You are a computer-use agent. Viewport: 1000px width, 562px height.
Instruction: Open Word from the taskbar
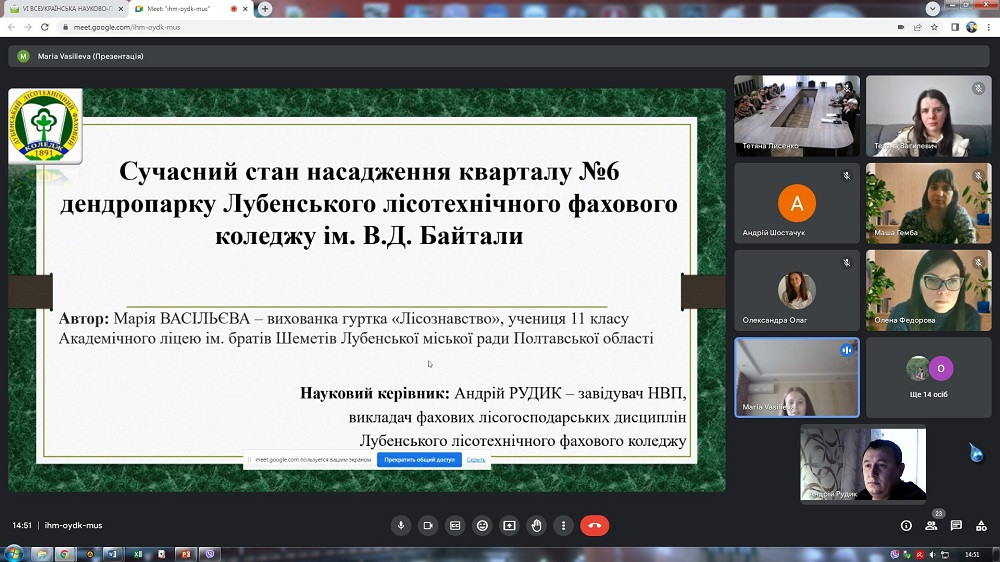point(112,554)
